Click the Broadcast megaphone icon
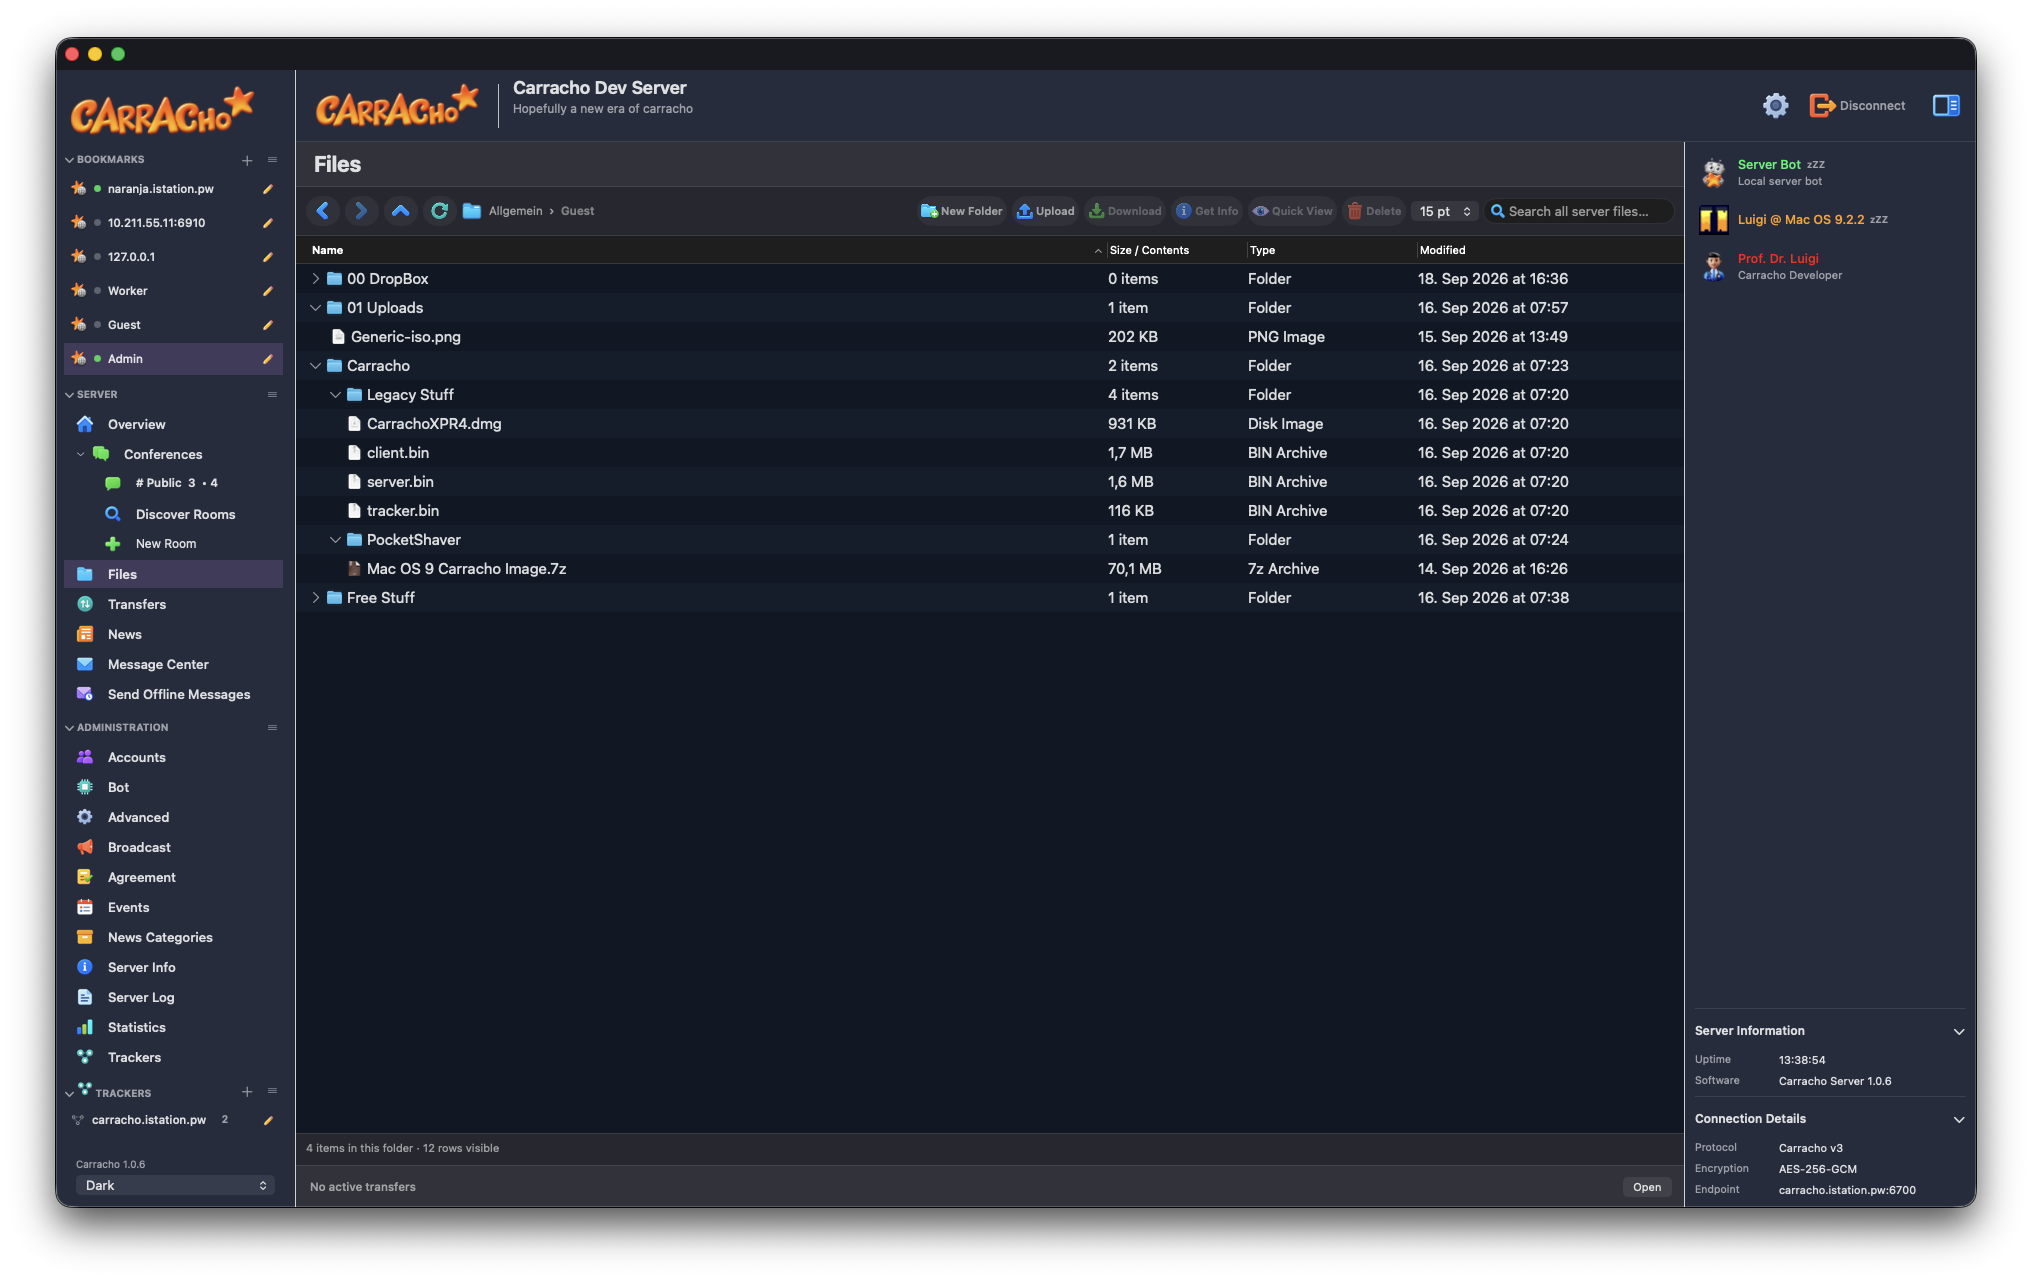2032x1281 pixels. 85,847
